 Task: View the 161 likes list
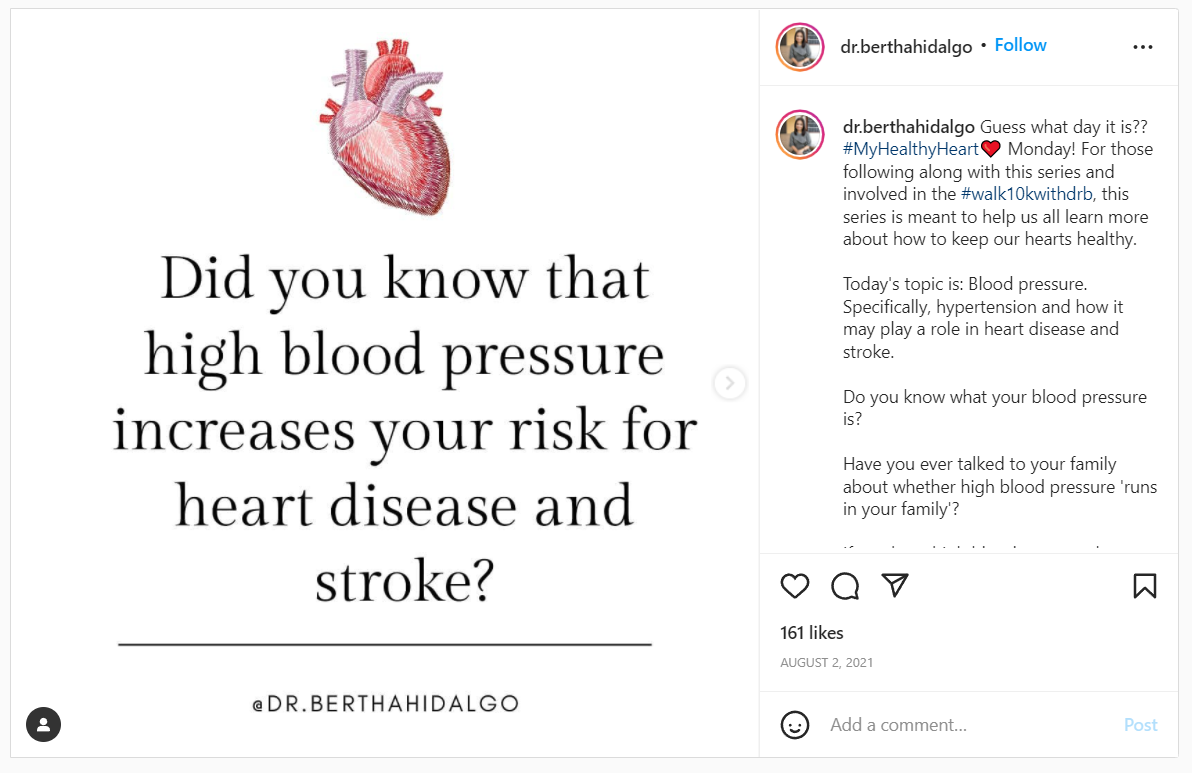click(812, 633)
